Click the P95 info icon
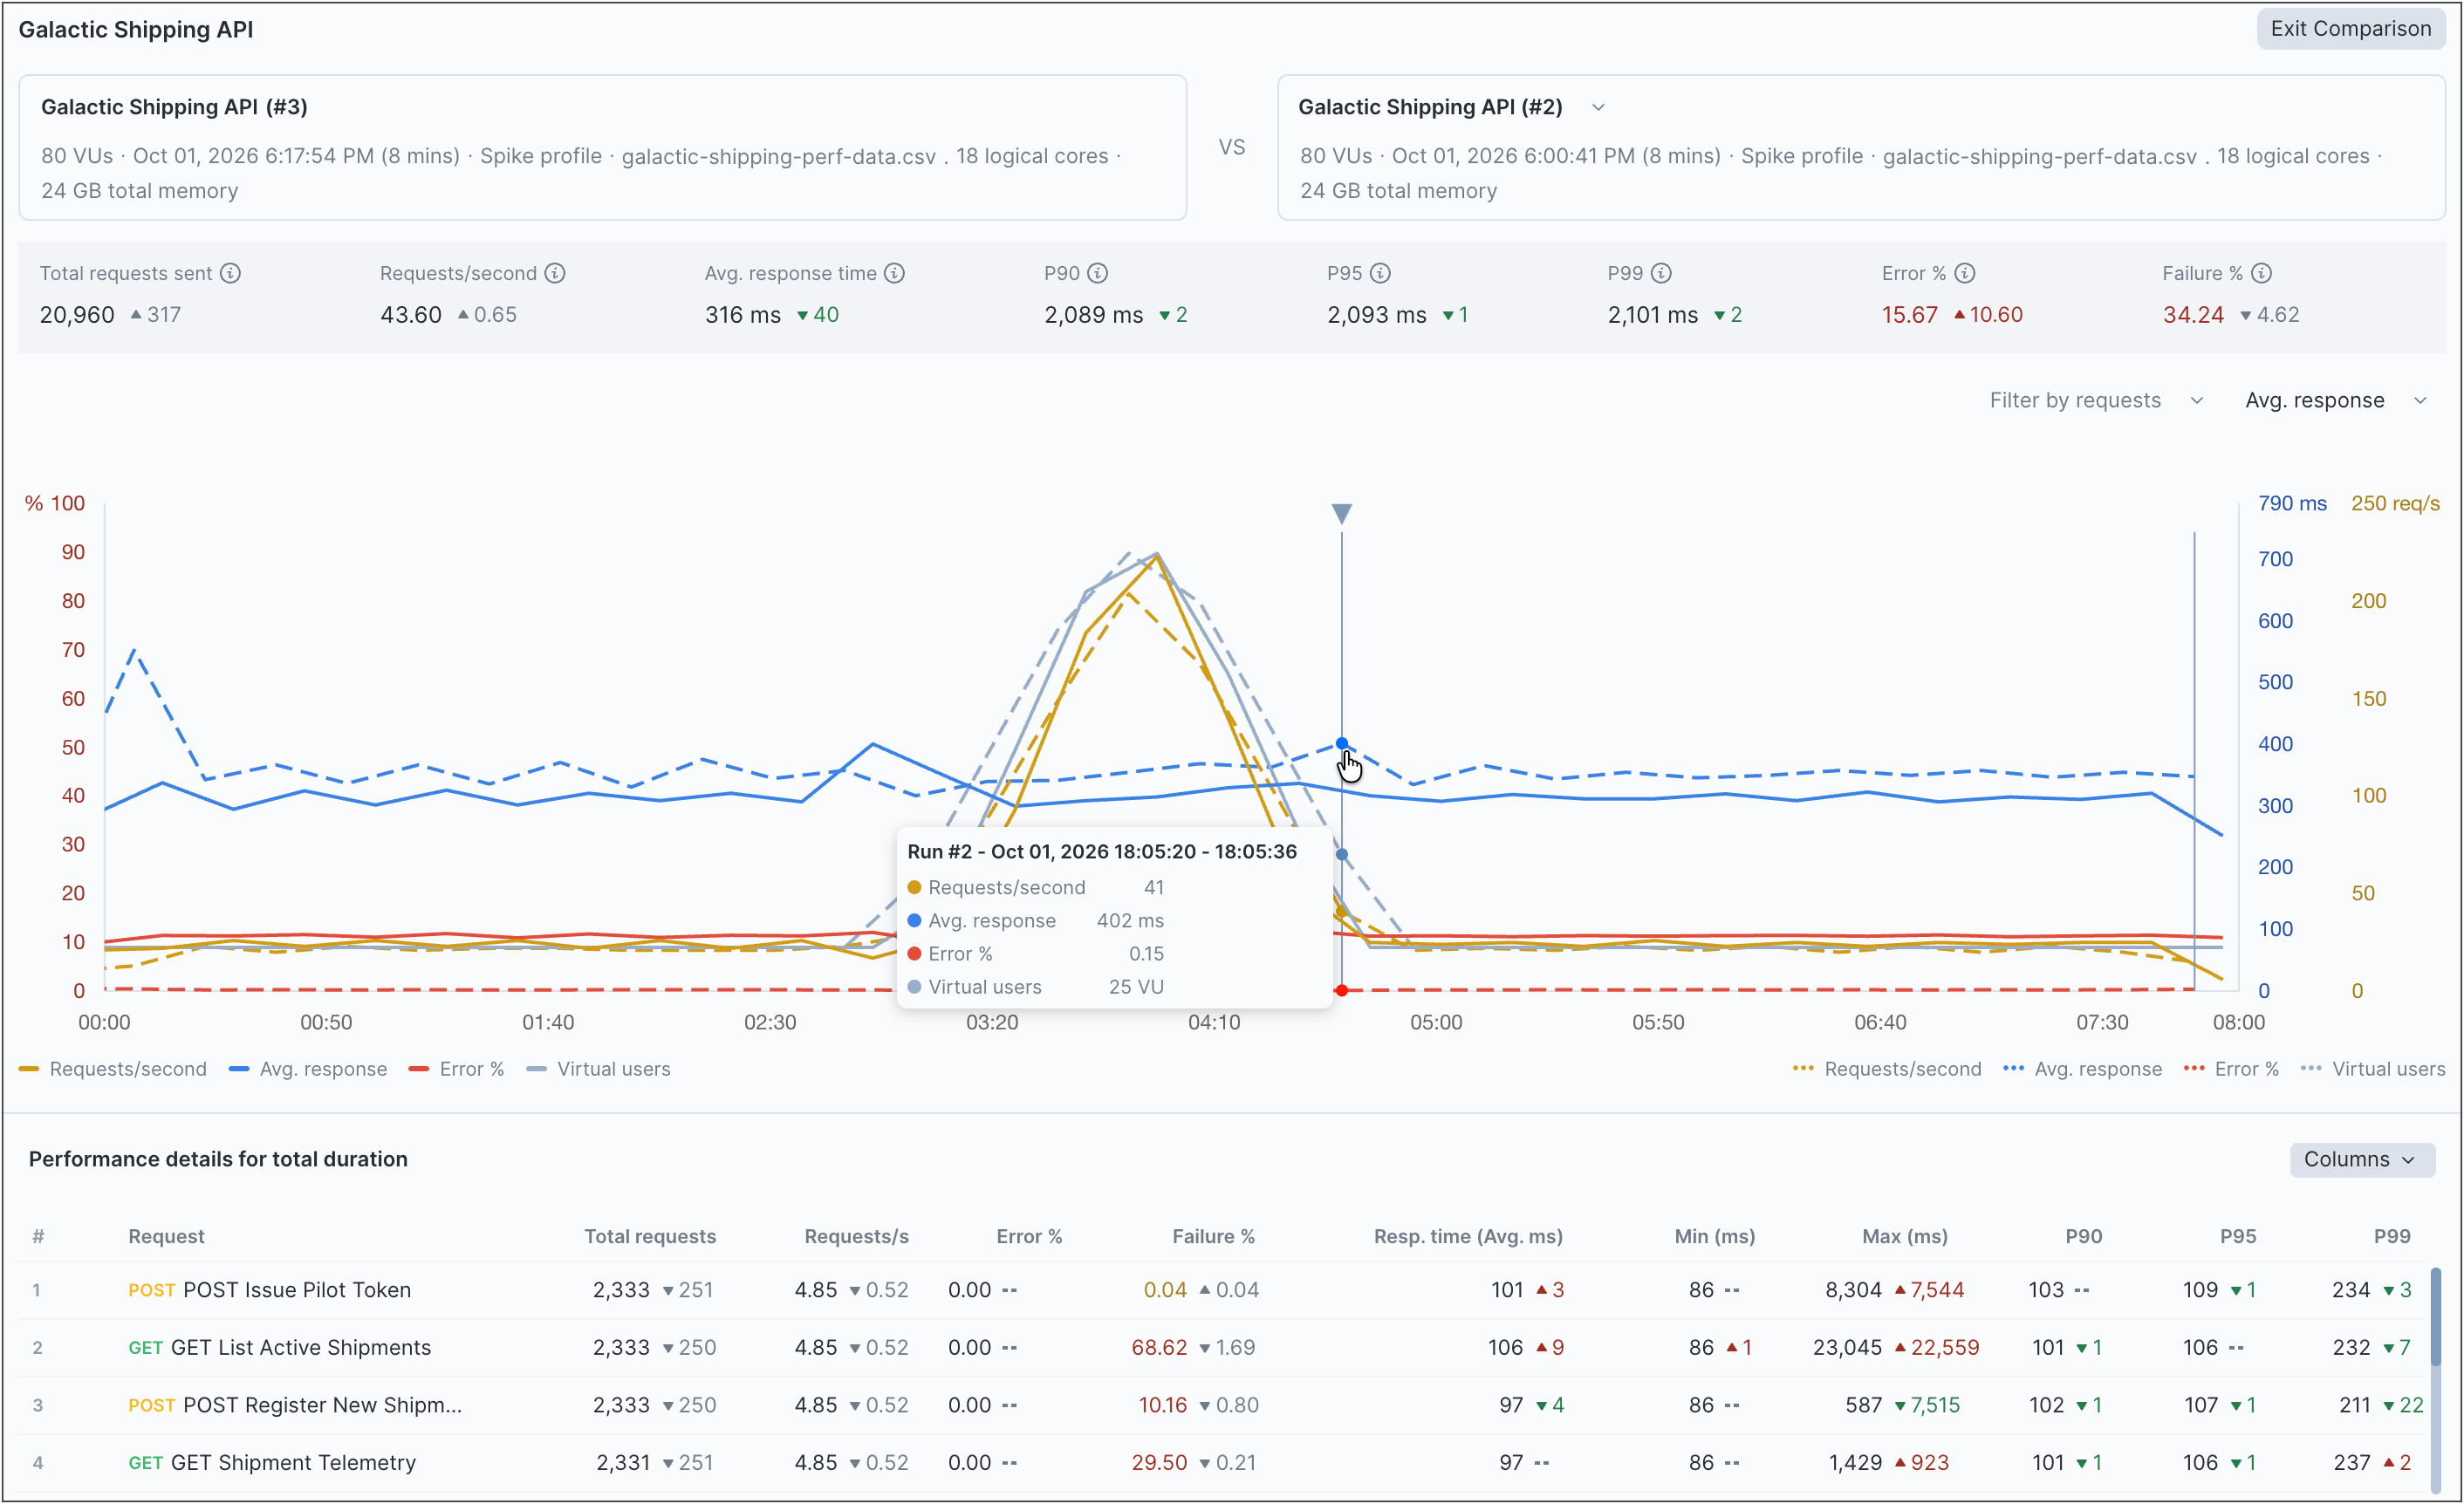This screenshot has height=1504, width=2464. 1381,273
